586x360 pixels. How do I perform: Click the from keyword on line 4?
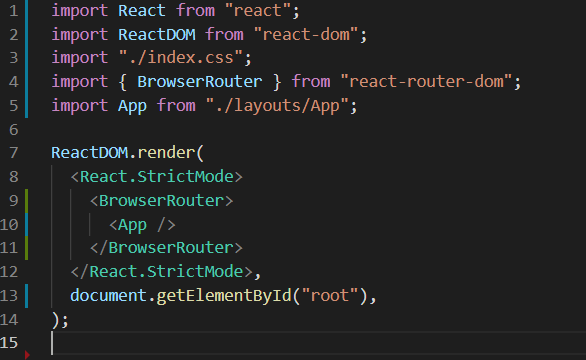tap(311, 82)
